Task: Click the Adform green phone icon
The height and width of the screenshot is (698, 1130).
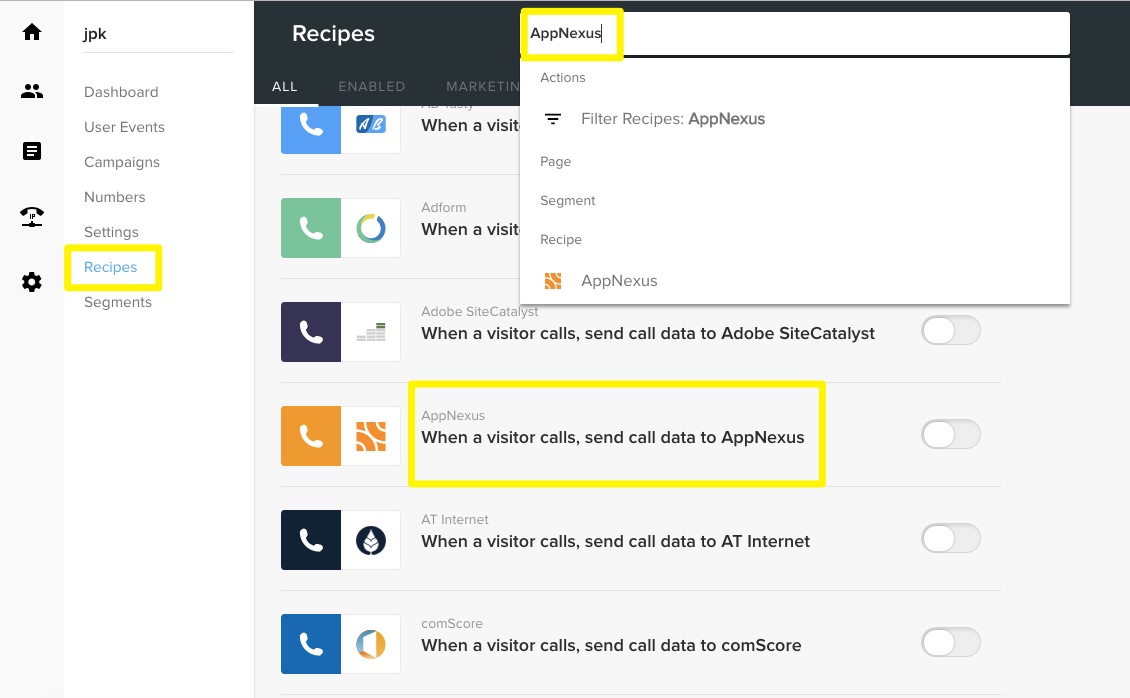Action: [311, 228]
